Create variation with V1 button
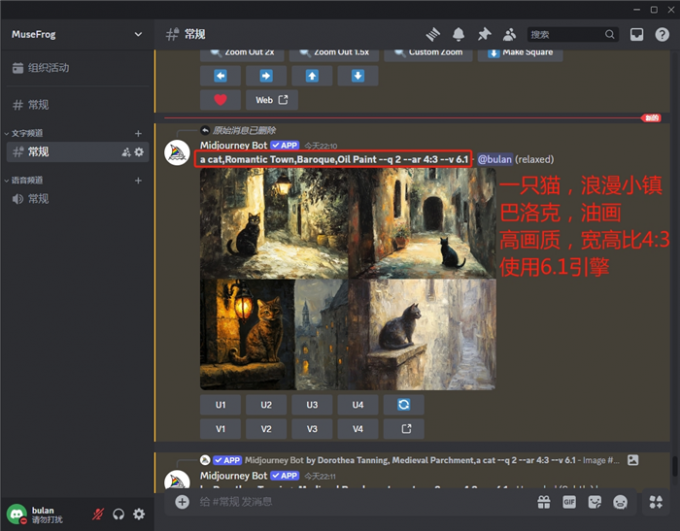 220,429
